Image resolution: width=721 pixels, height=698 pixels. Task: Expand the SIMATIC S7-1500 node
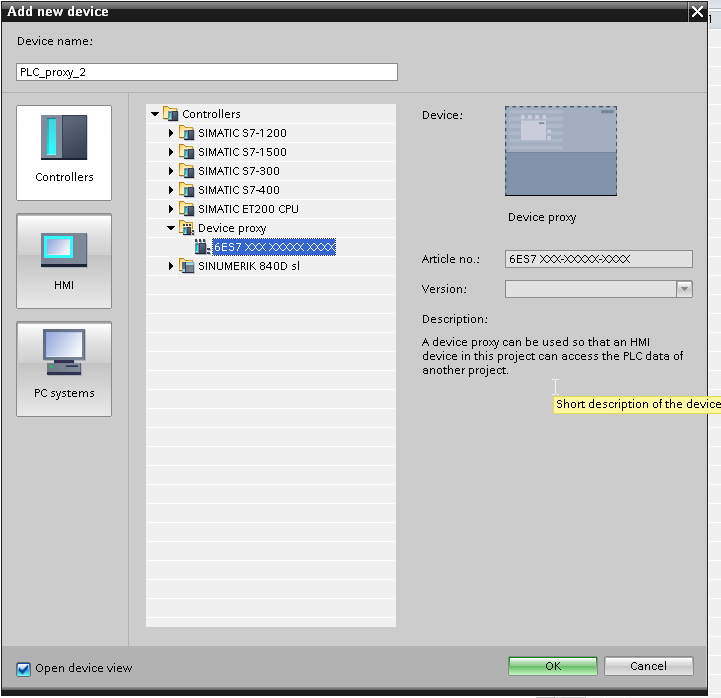tap(171, 152)
